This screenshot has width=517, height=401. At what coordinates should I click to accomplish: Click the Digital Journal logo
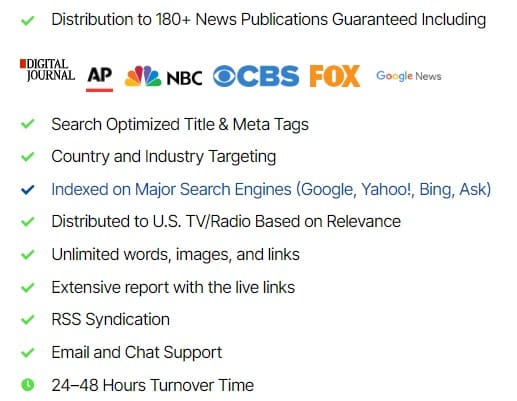47,70
